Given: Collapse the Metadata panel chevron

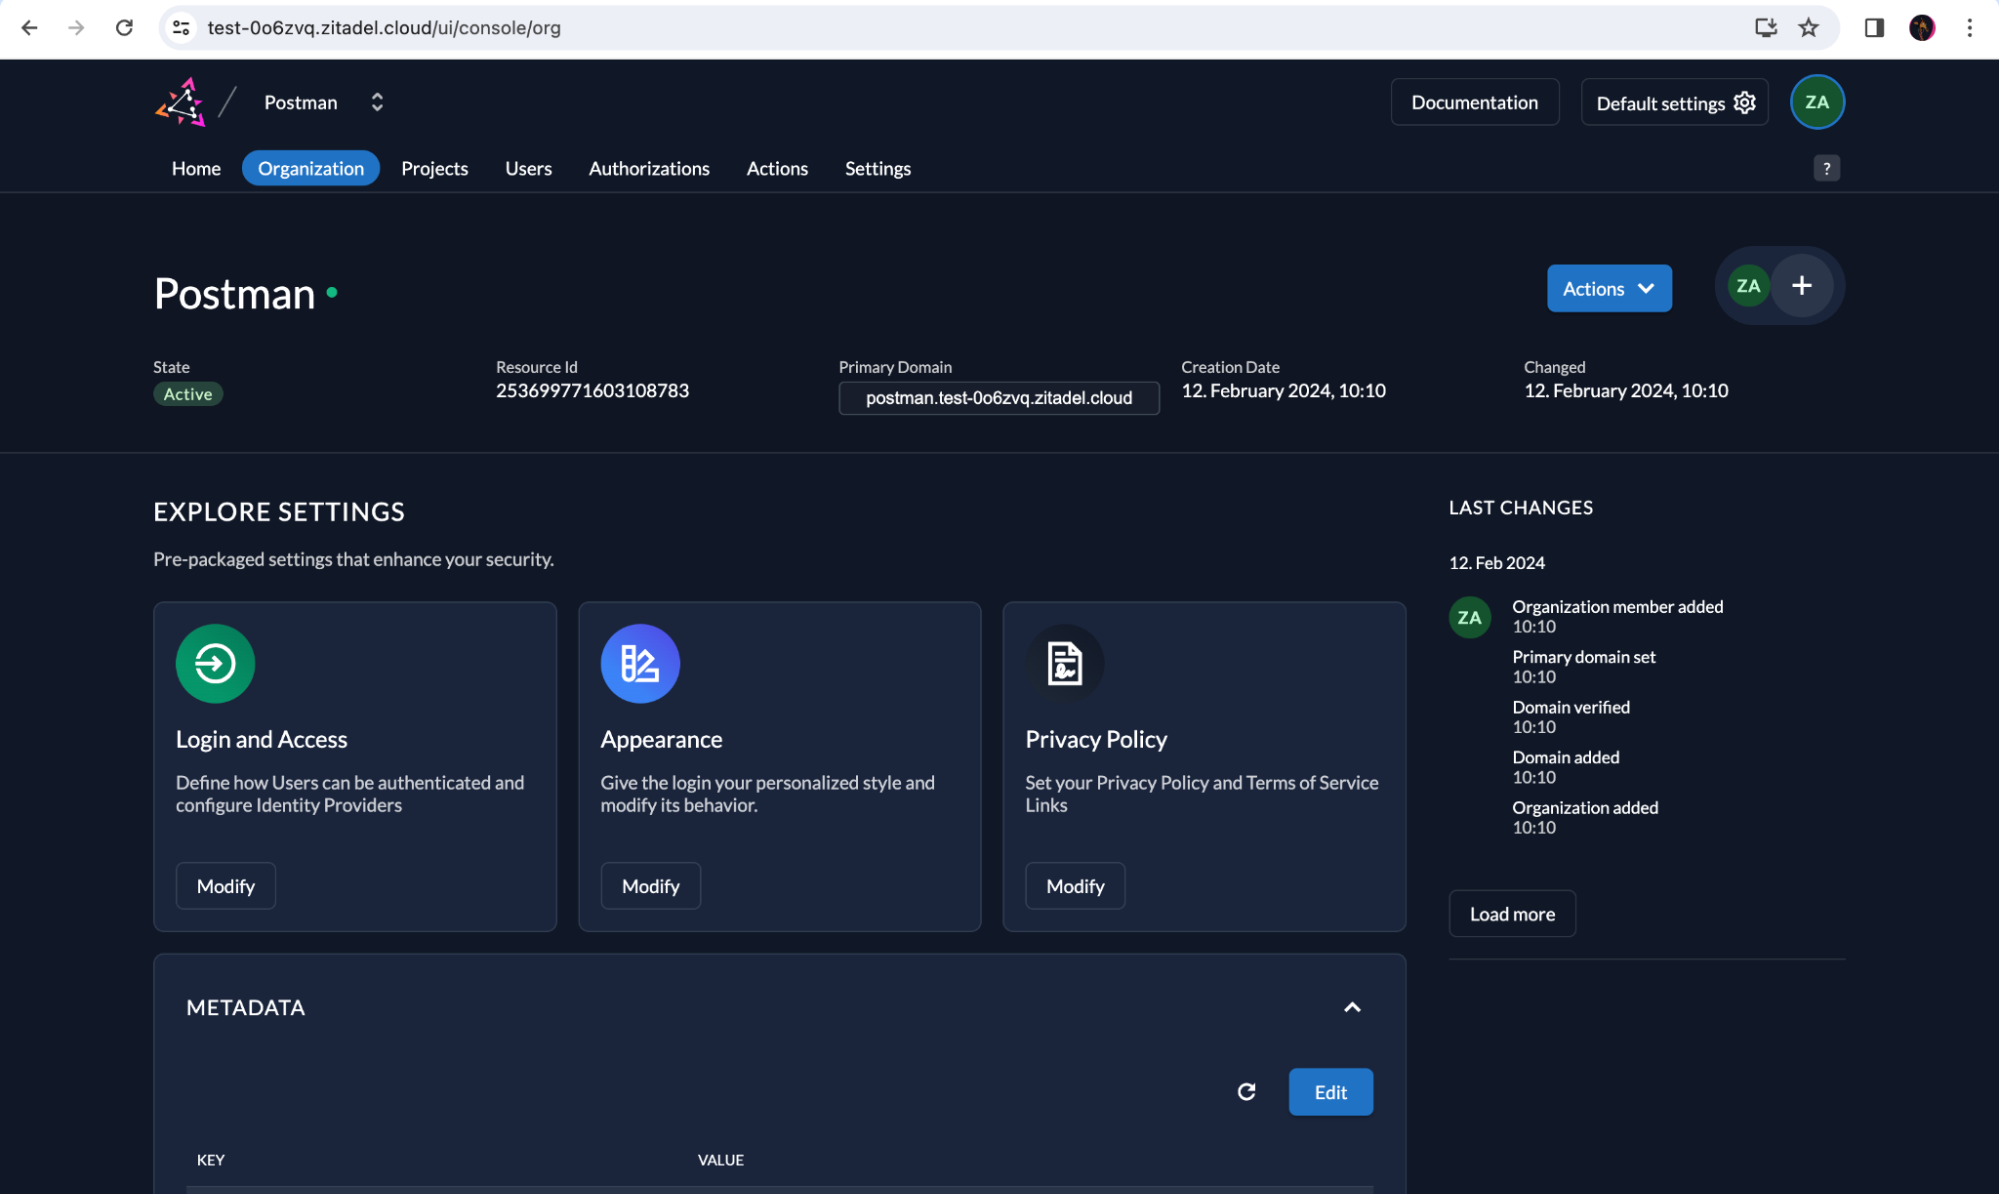Looking at the screenshot, I should (1351, 1007).
